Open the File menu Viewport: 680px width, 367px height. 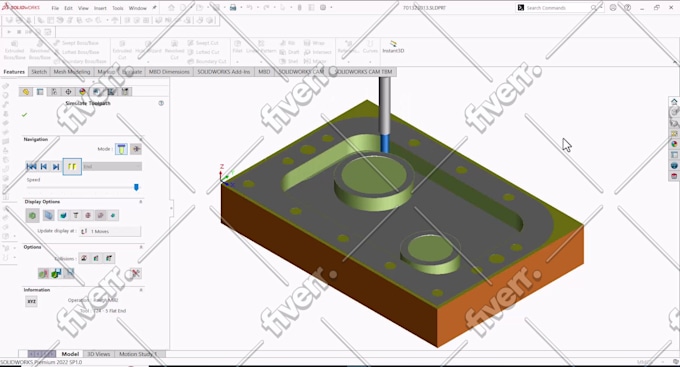click(x=55, y=8)
